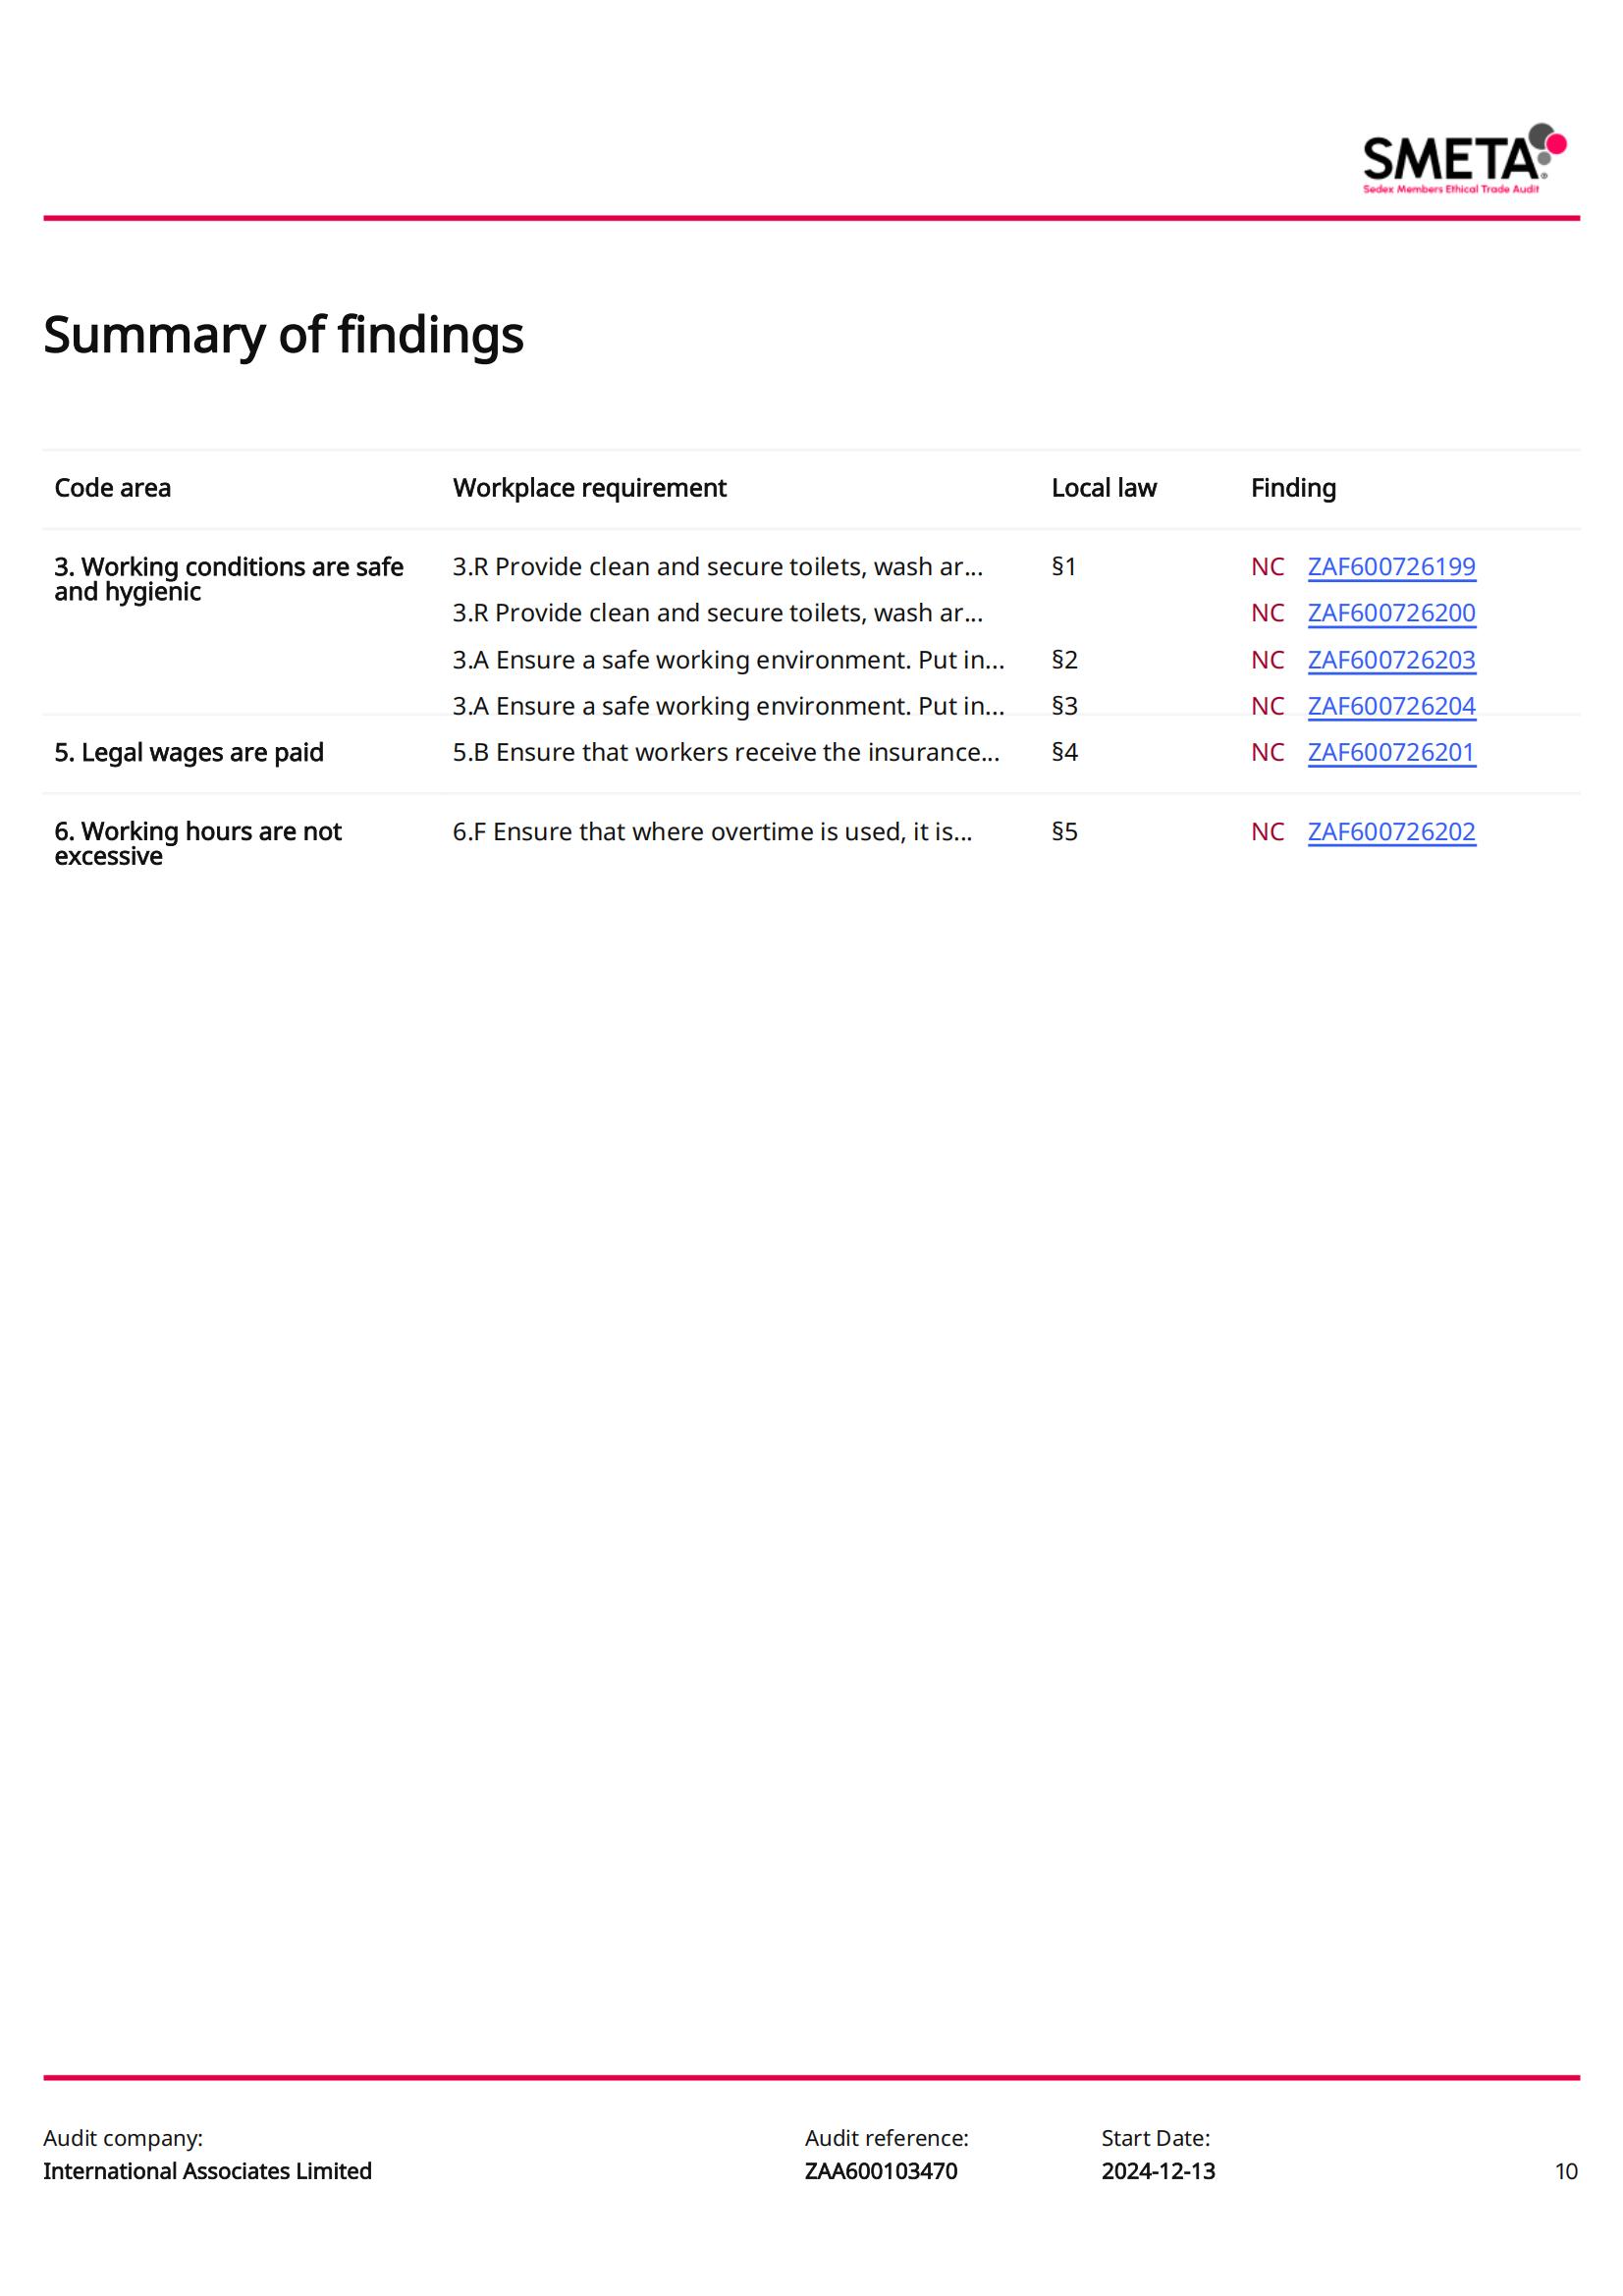Viewport: 1623px width, 2296px height.
Task: Open finding ZAF600726204
Action: click(1390, 705)
